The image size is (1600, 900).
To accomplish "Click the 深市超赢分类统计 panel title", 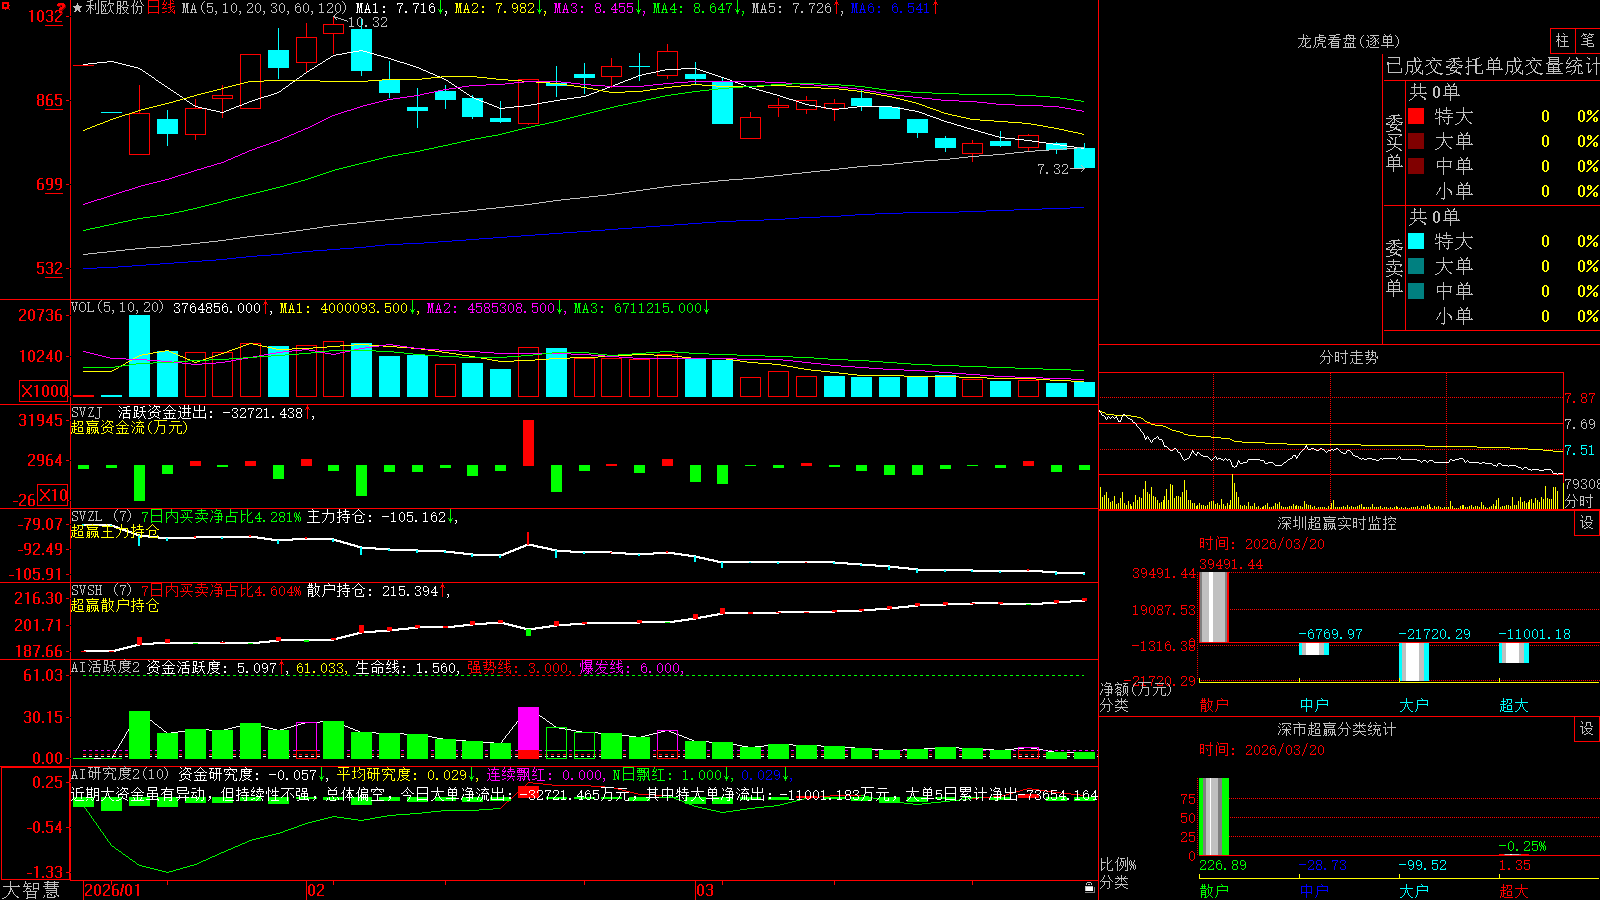I will tap(1336, 729).
